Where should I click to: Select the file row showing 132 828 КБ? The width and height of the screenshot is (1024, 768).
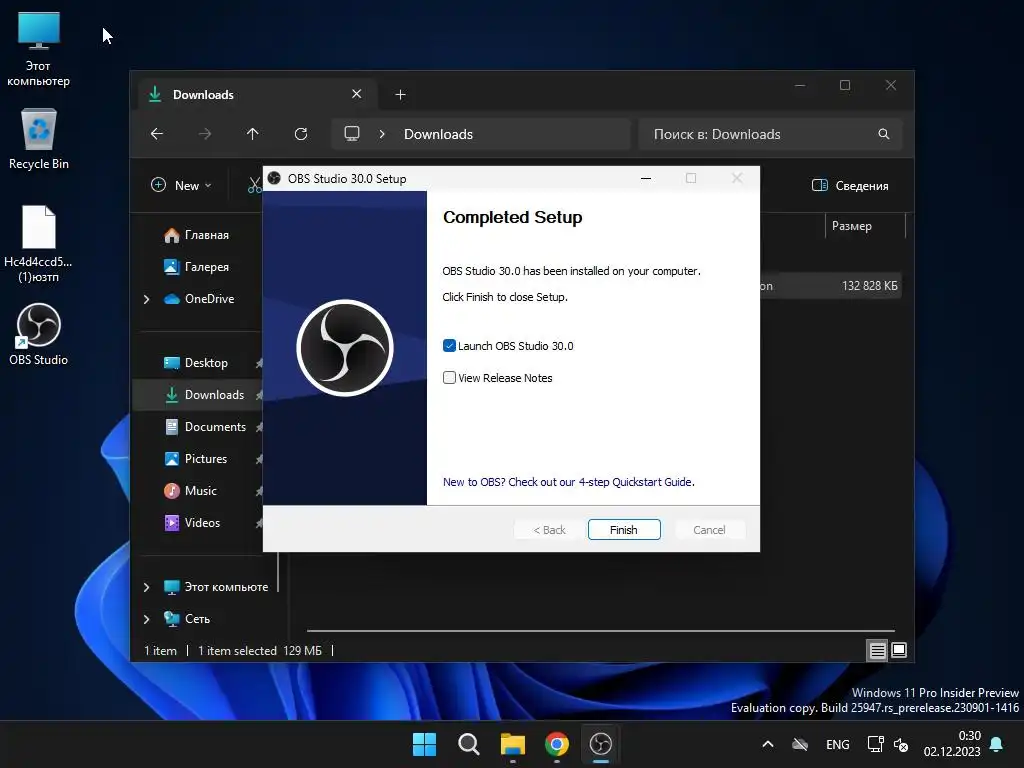831,286
